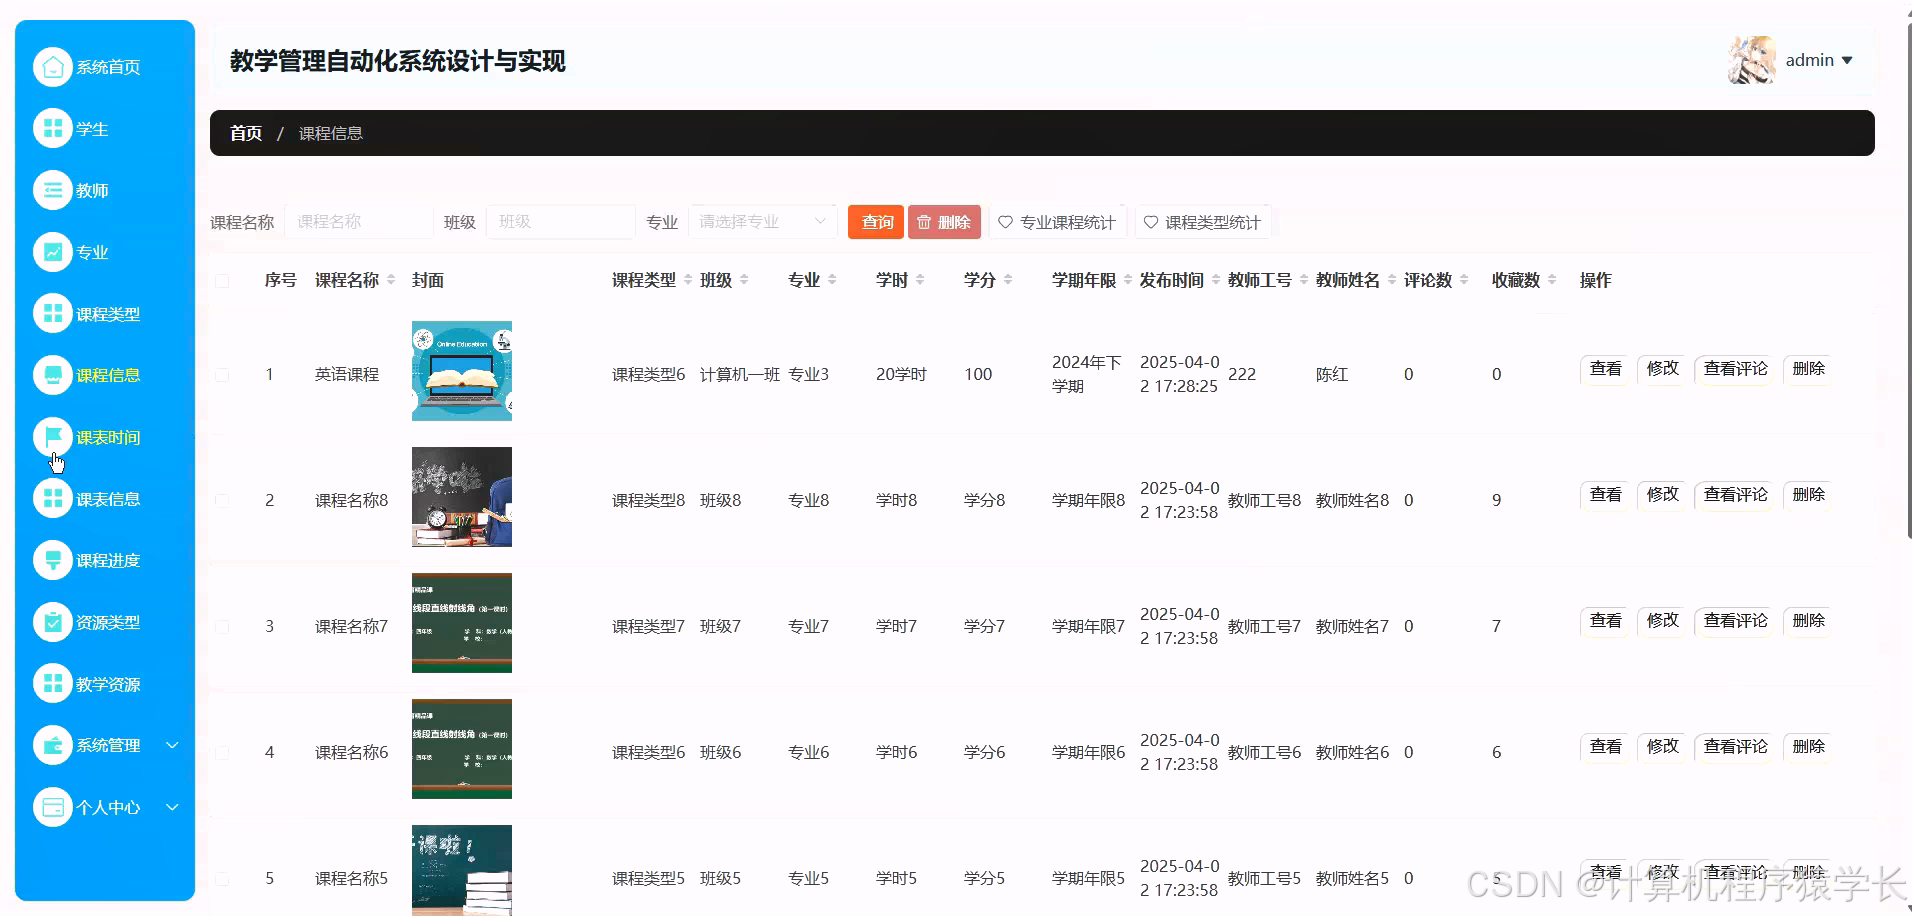Click the 课表时间 flag icon
The width and height of the screenshot is (1912, 916).
[x=54, y=437]
